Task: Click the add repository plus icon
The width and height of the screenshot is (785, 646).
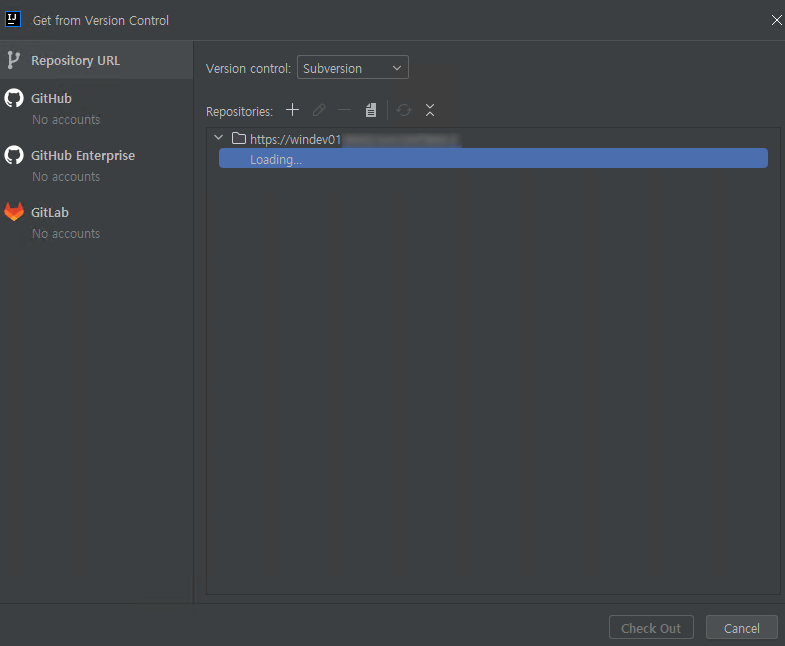Action: click(292, 110)
